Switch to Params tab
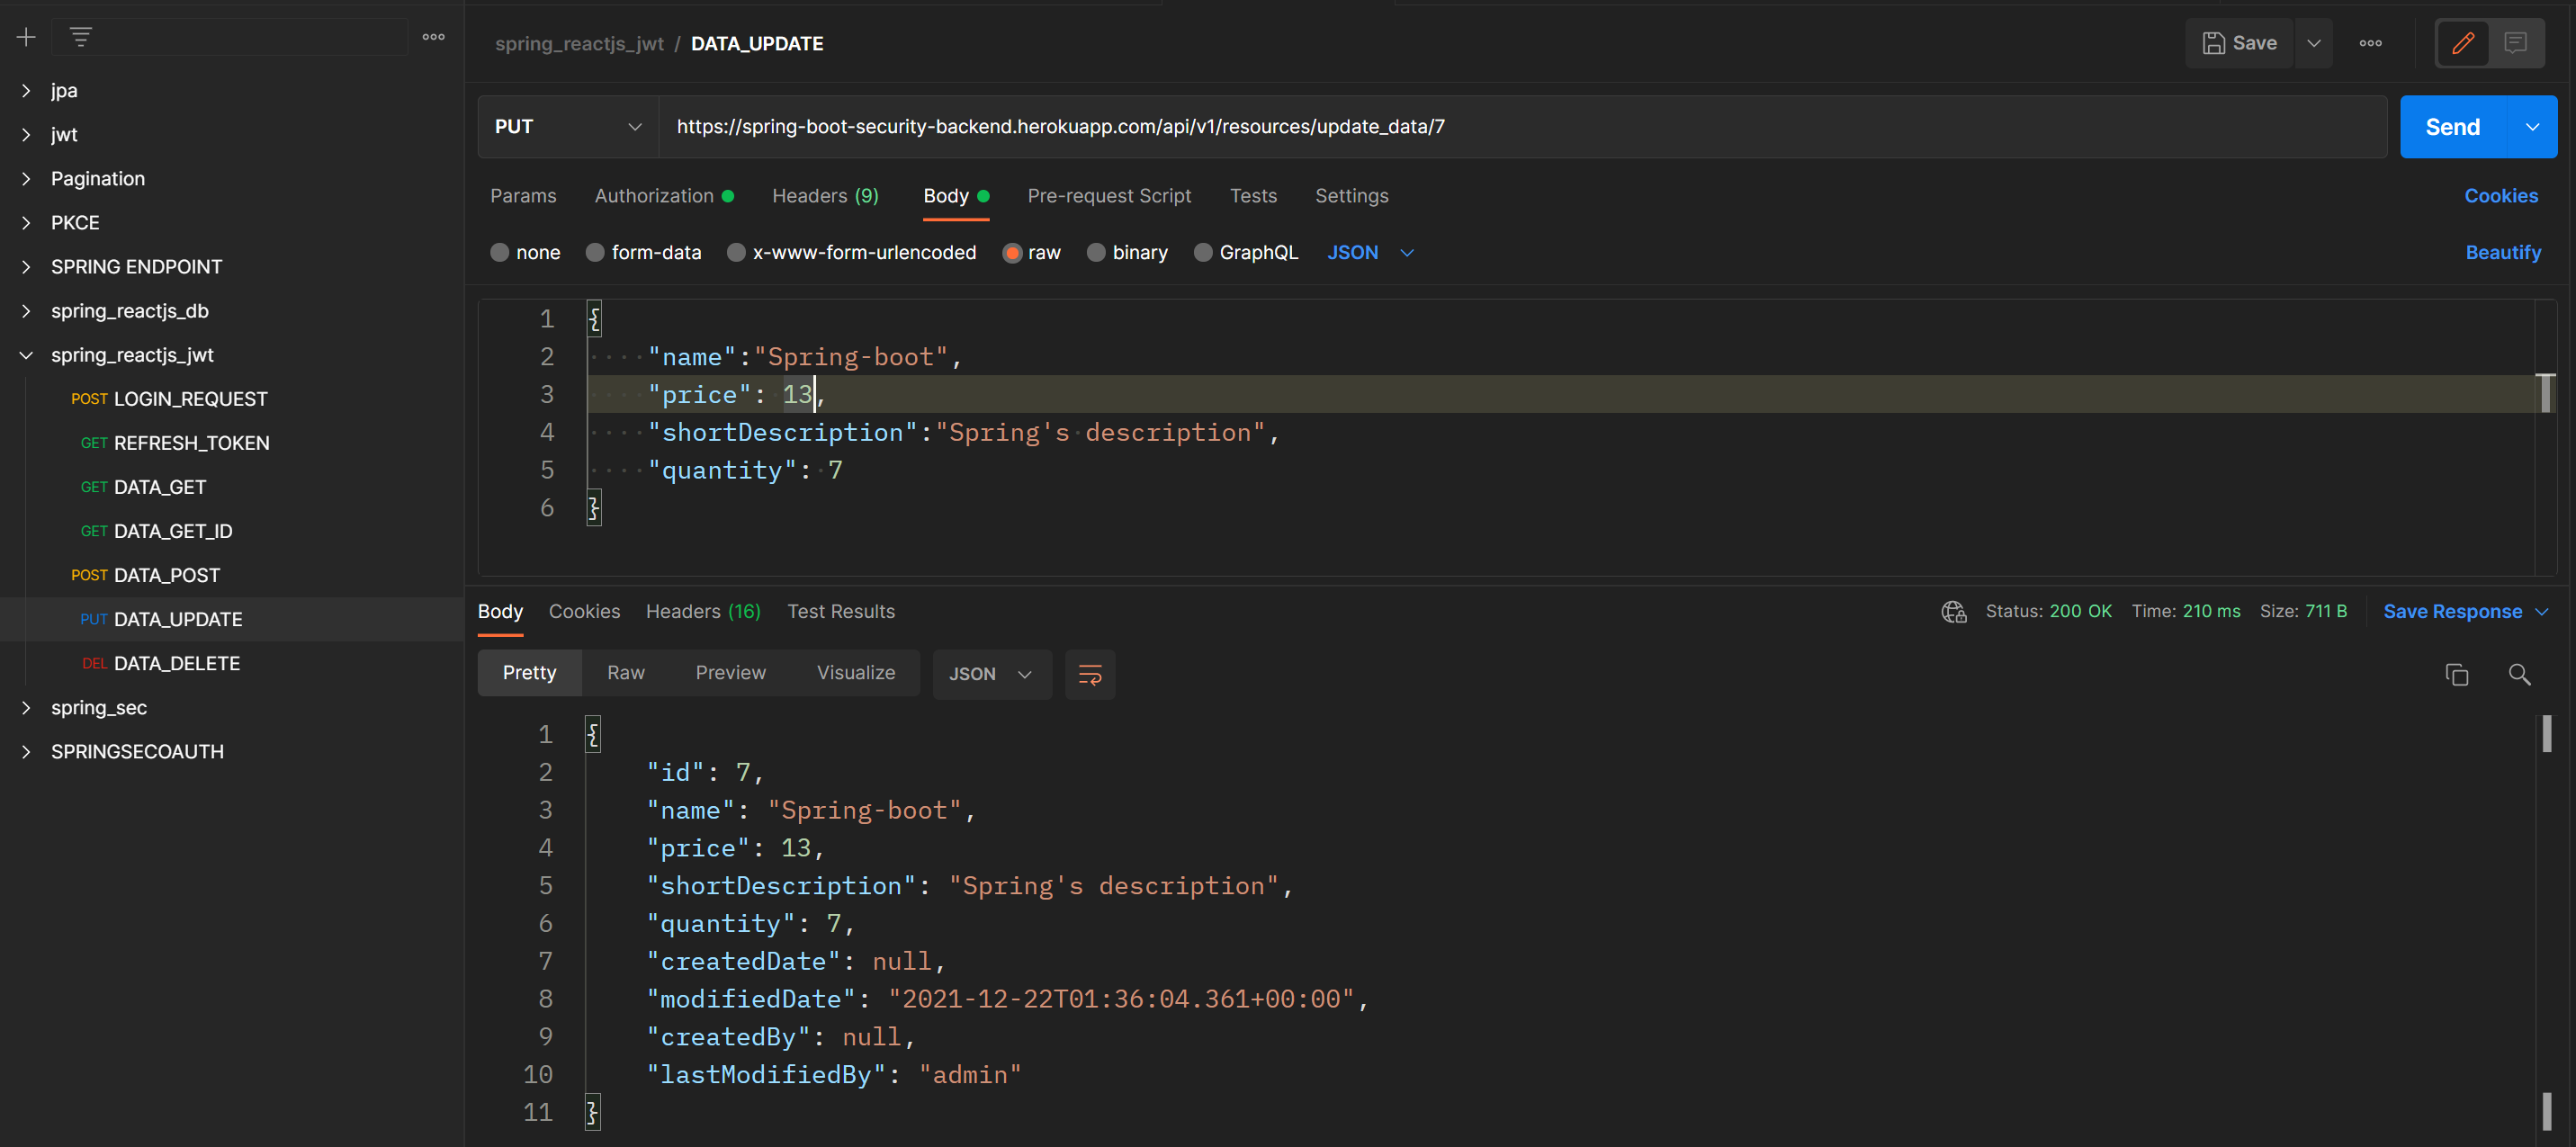Viewport: 2576px width, 1147px height. tap(523, 196)
